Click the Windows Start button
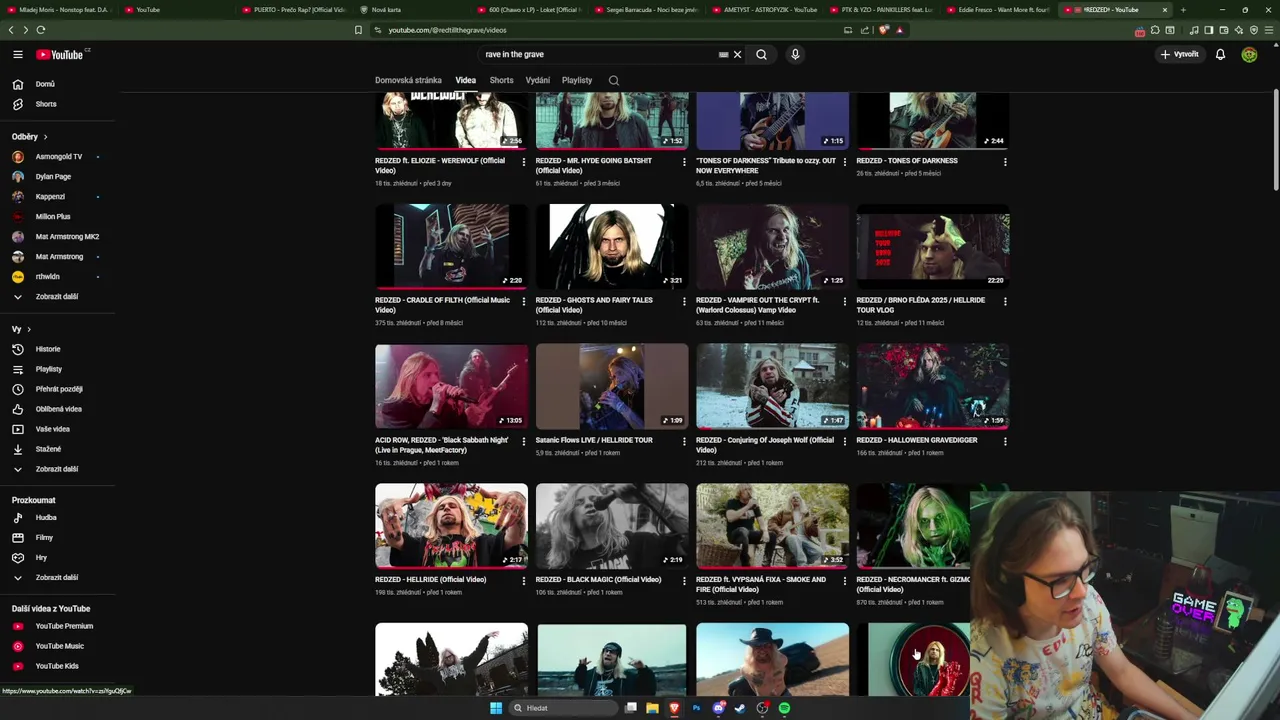The image size is (1280, 720). [x=495, y=708]
